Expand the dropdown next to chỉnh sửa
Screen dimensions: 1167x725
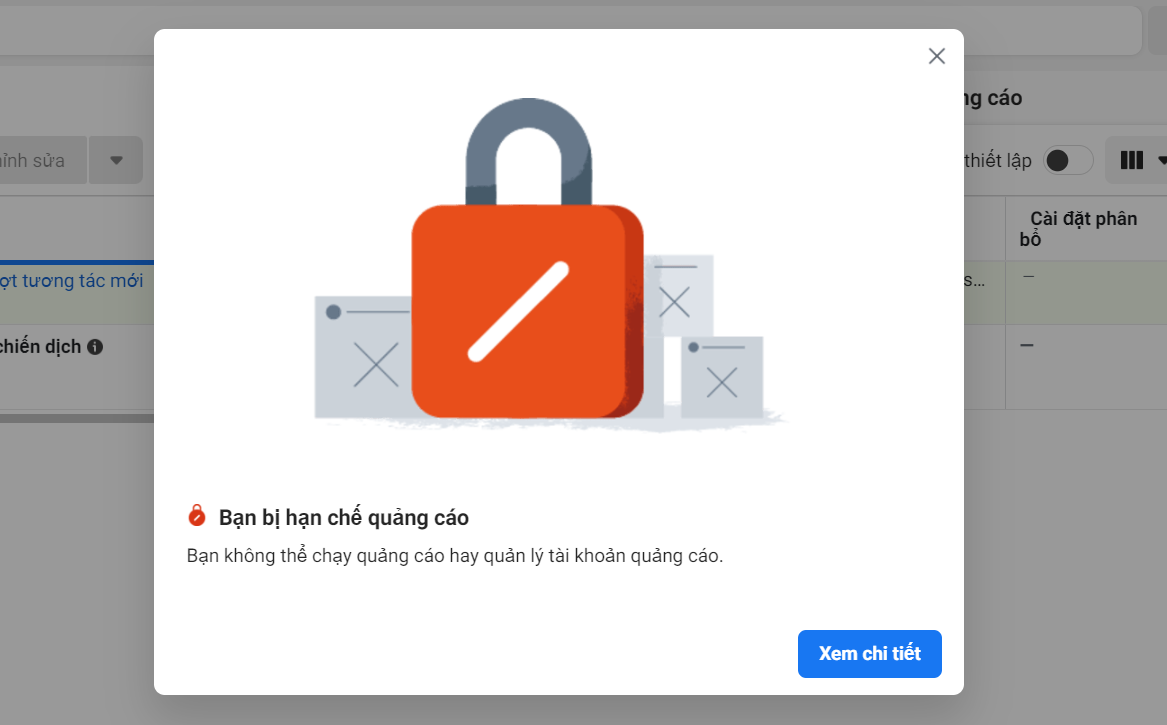click(116, 160)
